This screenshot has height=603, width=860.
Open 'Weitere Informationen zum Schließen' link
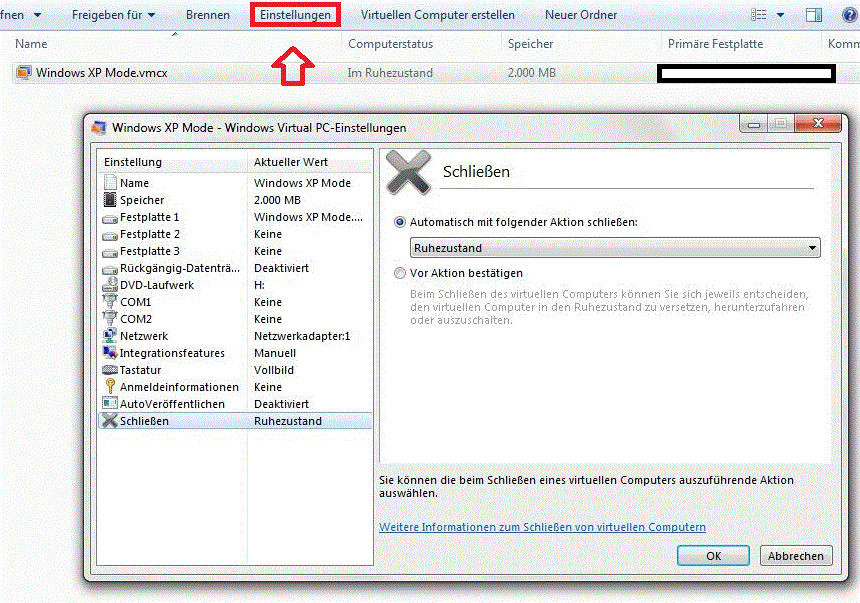point(542,527)
